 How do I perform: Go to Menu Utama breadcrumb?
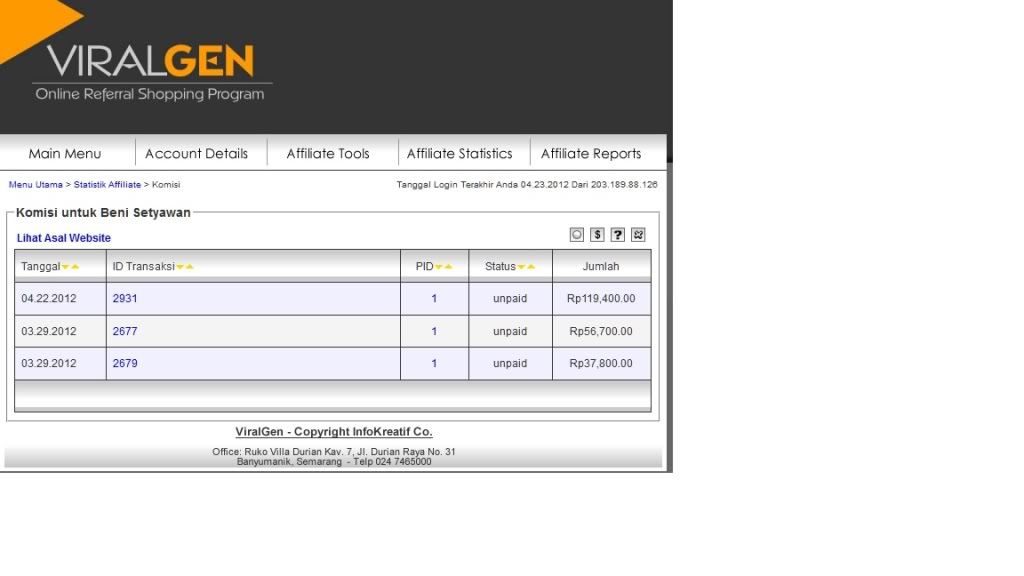pos(35,185)
